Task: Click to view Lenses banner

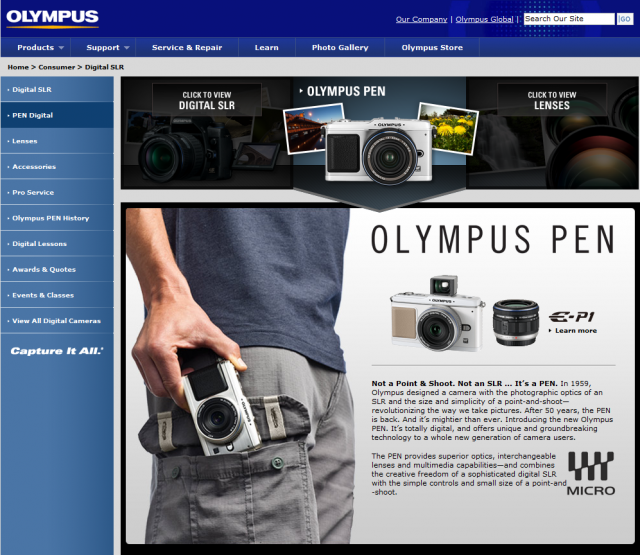Action: tap(552, 100)
